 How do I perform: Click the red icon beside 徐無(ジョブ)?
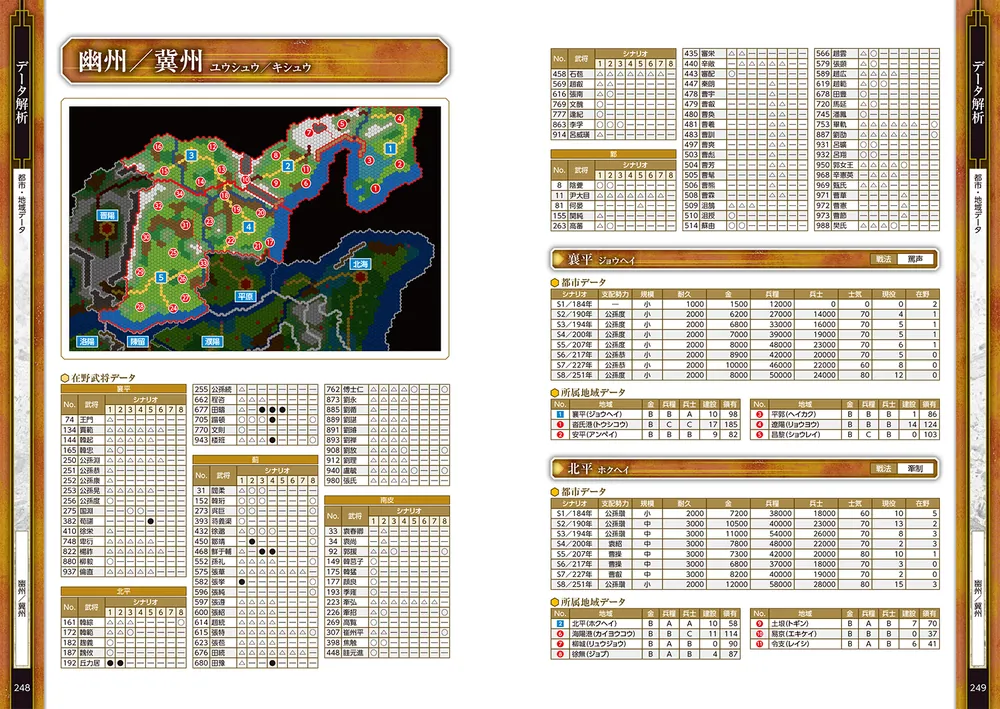point(560,654)
